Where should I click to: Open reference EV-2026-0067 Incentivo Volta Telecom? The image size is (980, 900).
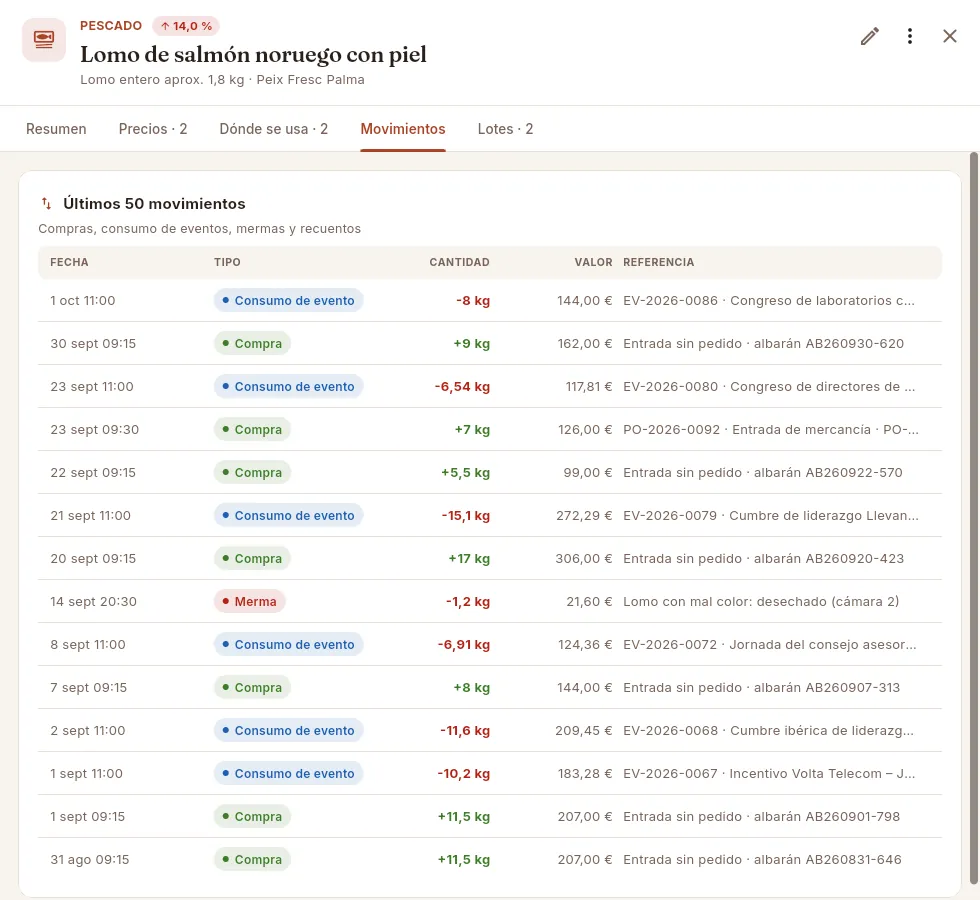pos(769,774)
